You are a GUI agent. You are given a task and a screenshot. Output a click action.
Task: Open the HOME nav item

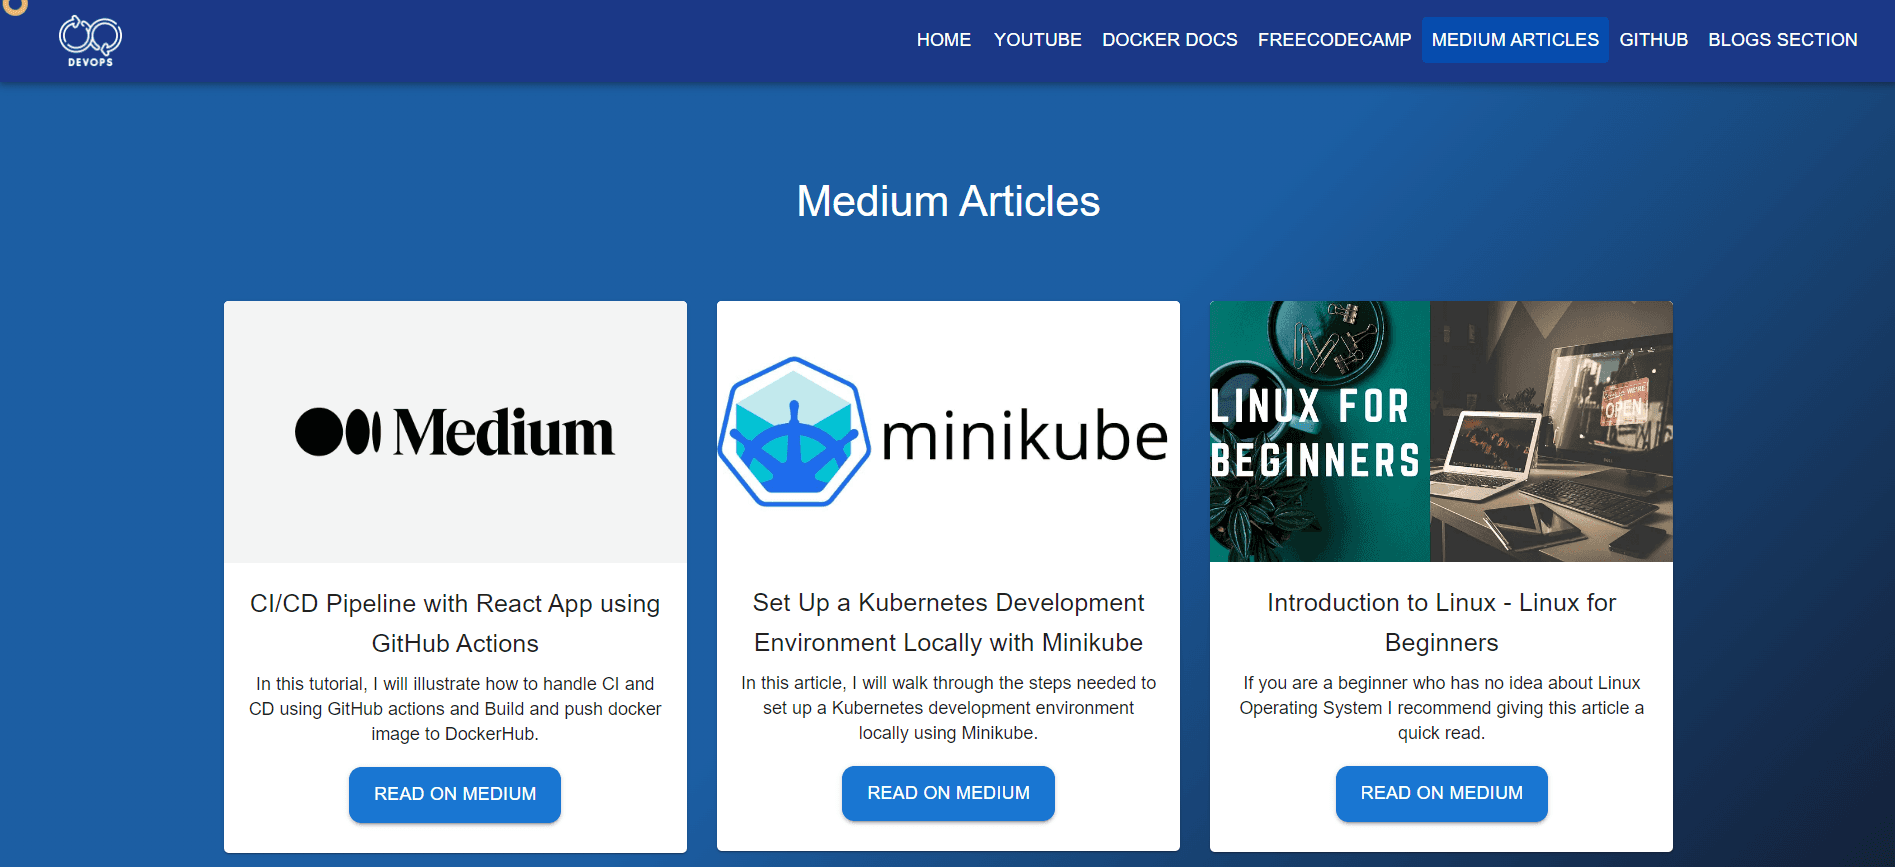coord(943,40)
